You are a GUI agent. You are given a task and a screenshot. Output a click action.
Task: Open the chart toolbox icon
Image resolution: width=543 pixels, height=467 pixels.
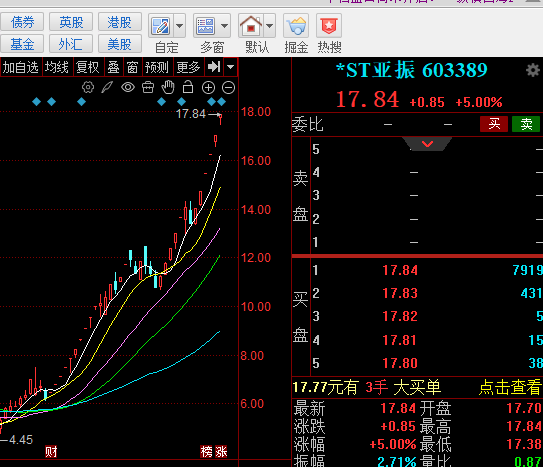(148, 87)
